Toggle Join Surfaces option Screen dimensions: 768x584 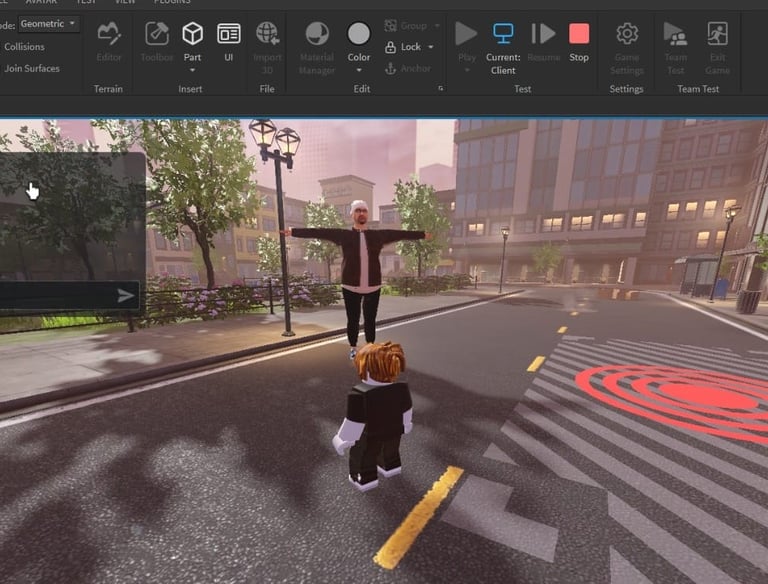pos(32,68)
